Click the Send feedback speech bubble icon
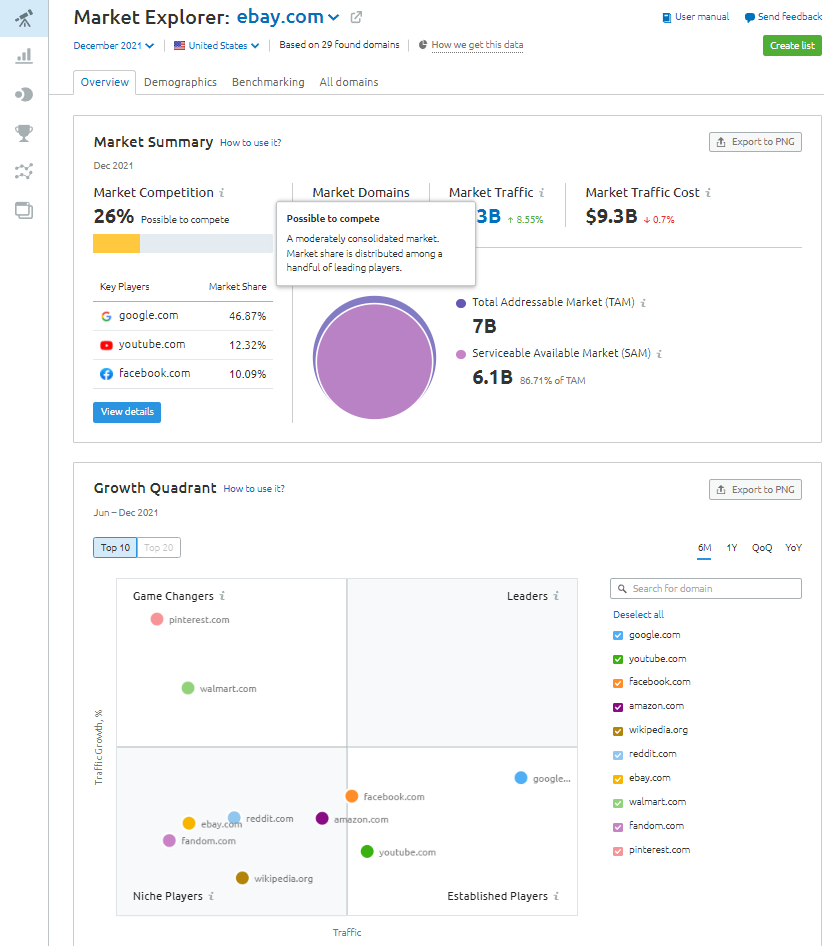The width and height of the screenshot is (824, 946). tap(750, 17)
